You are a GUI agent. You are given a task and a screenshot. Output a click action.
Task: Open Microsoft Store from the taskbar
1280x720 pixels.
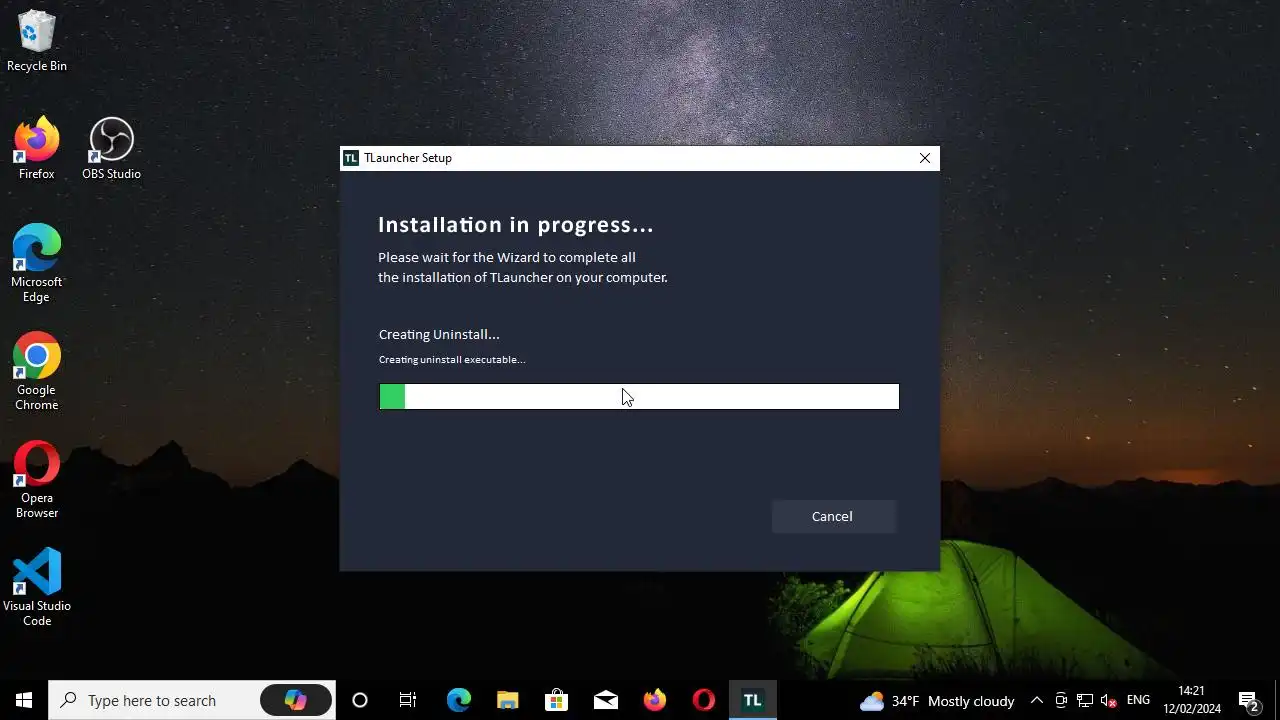(556, 700)
